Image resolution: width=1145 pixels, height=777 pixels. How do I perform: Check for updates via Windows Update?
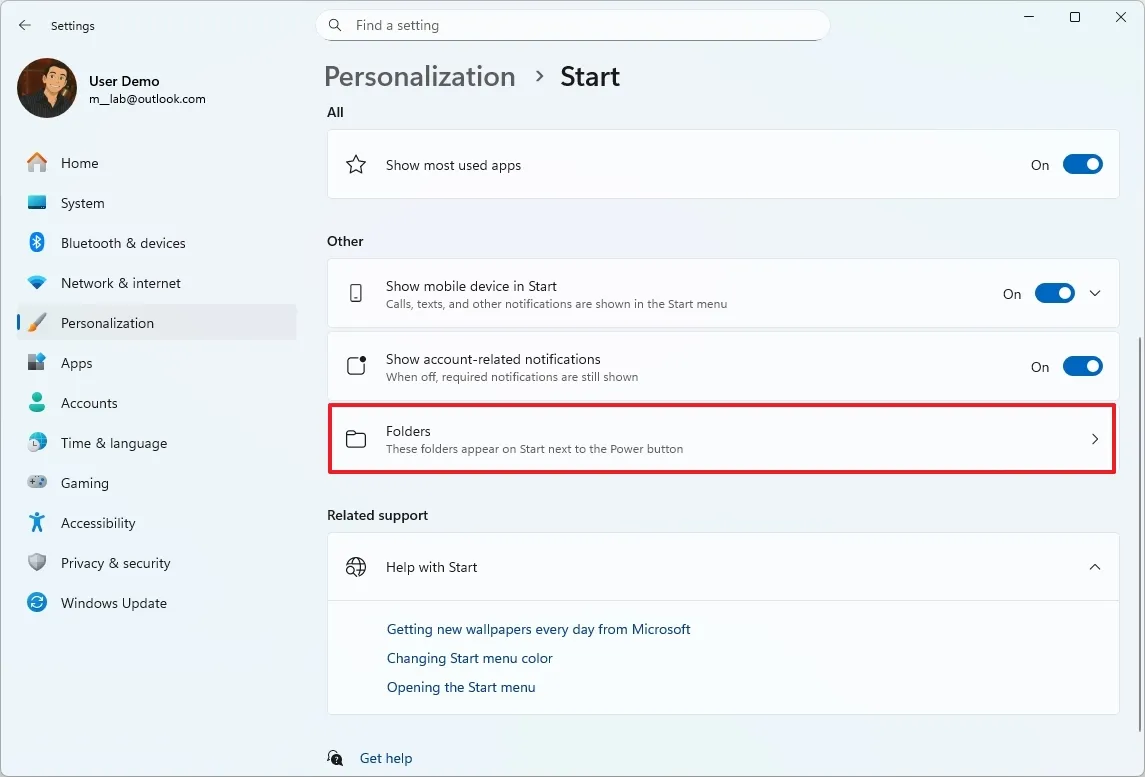[x=113, y=602]
